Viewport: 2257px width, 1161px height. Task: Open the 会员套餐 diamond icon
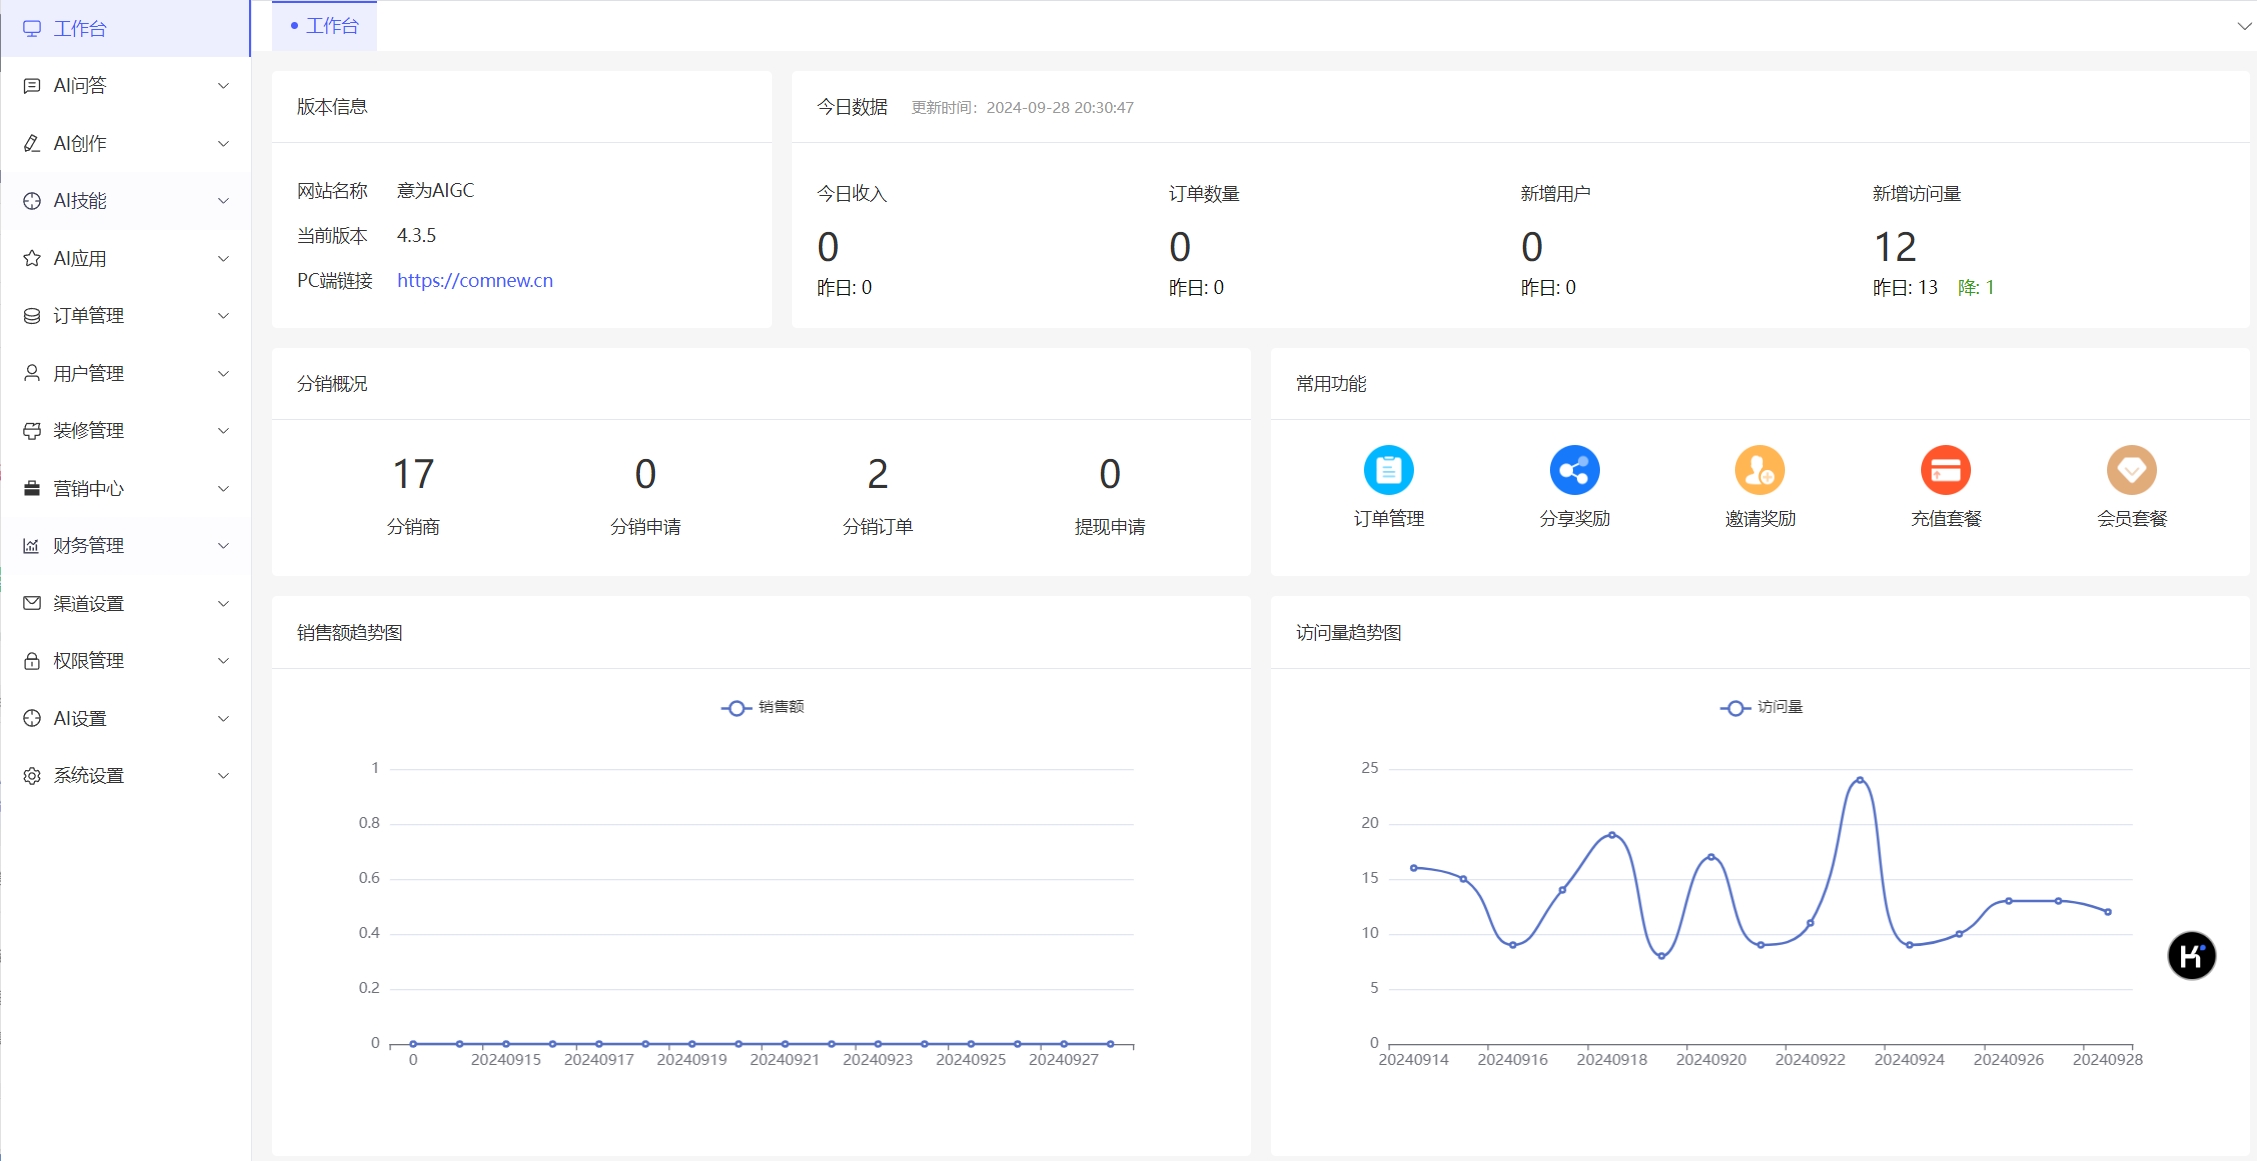pos(2131,470)
